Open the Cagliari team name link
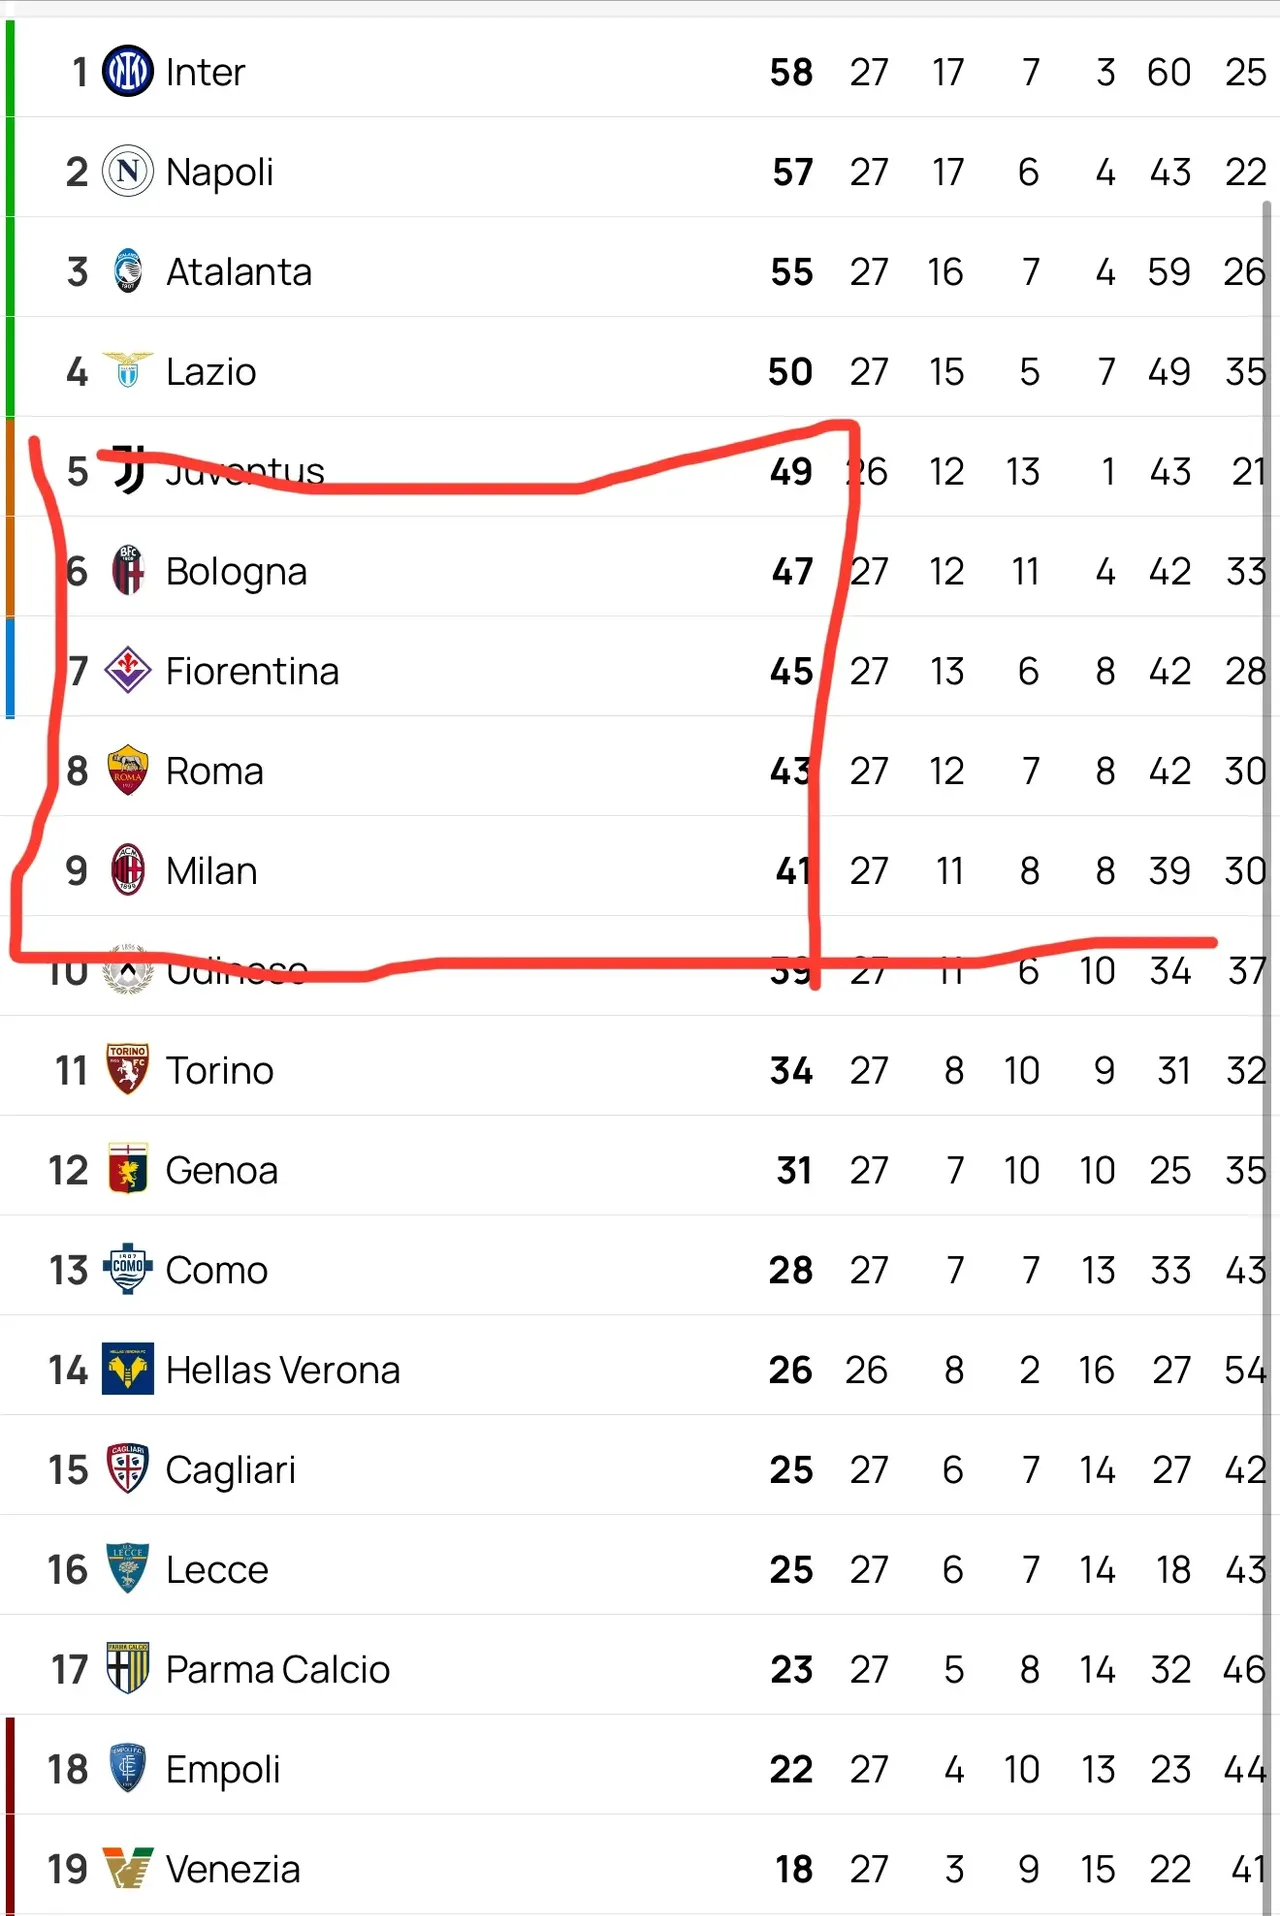The height and width of the screenshot is (1916, 1280). pos(230,1470)
